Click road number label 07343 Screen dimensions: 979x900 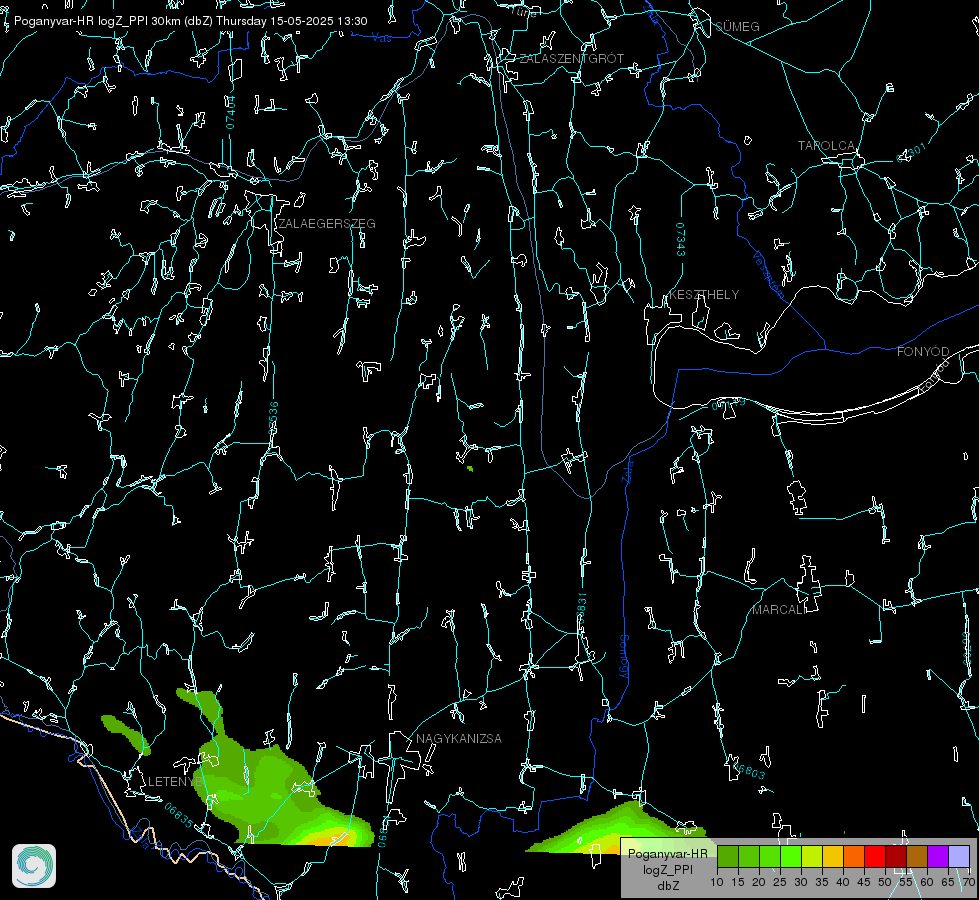click(680, 240)
